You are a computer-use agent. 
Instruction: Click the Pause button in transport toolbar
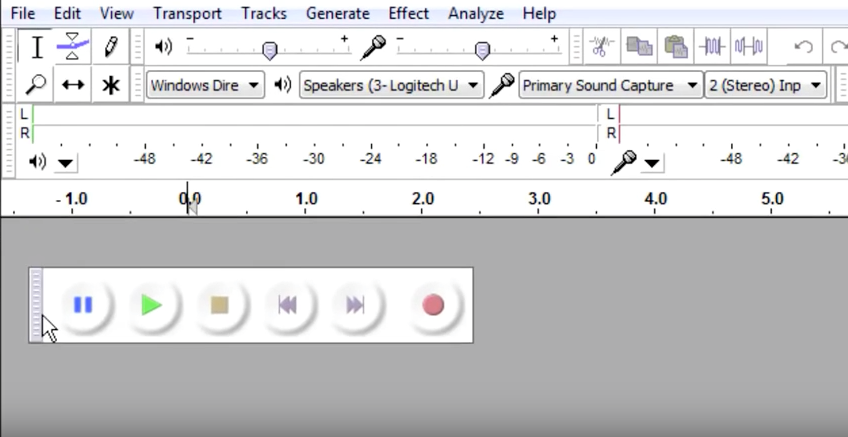pos(83,305)
